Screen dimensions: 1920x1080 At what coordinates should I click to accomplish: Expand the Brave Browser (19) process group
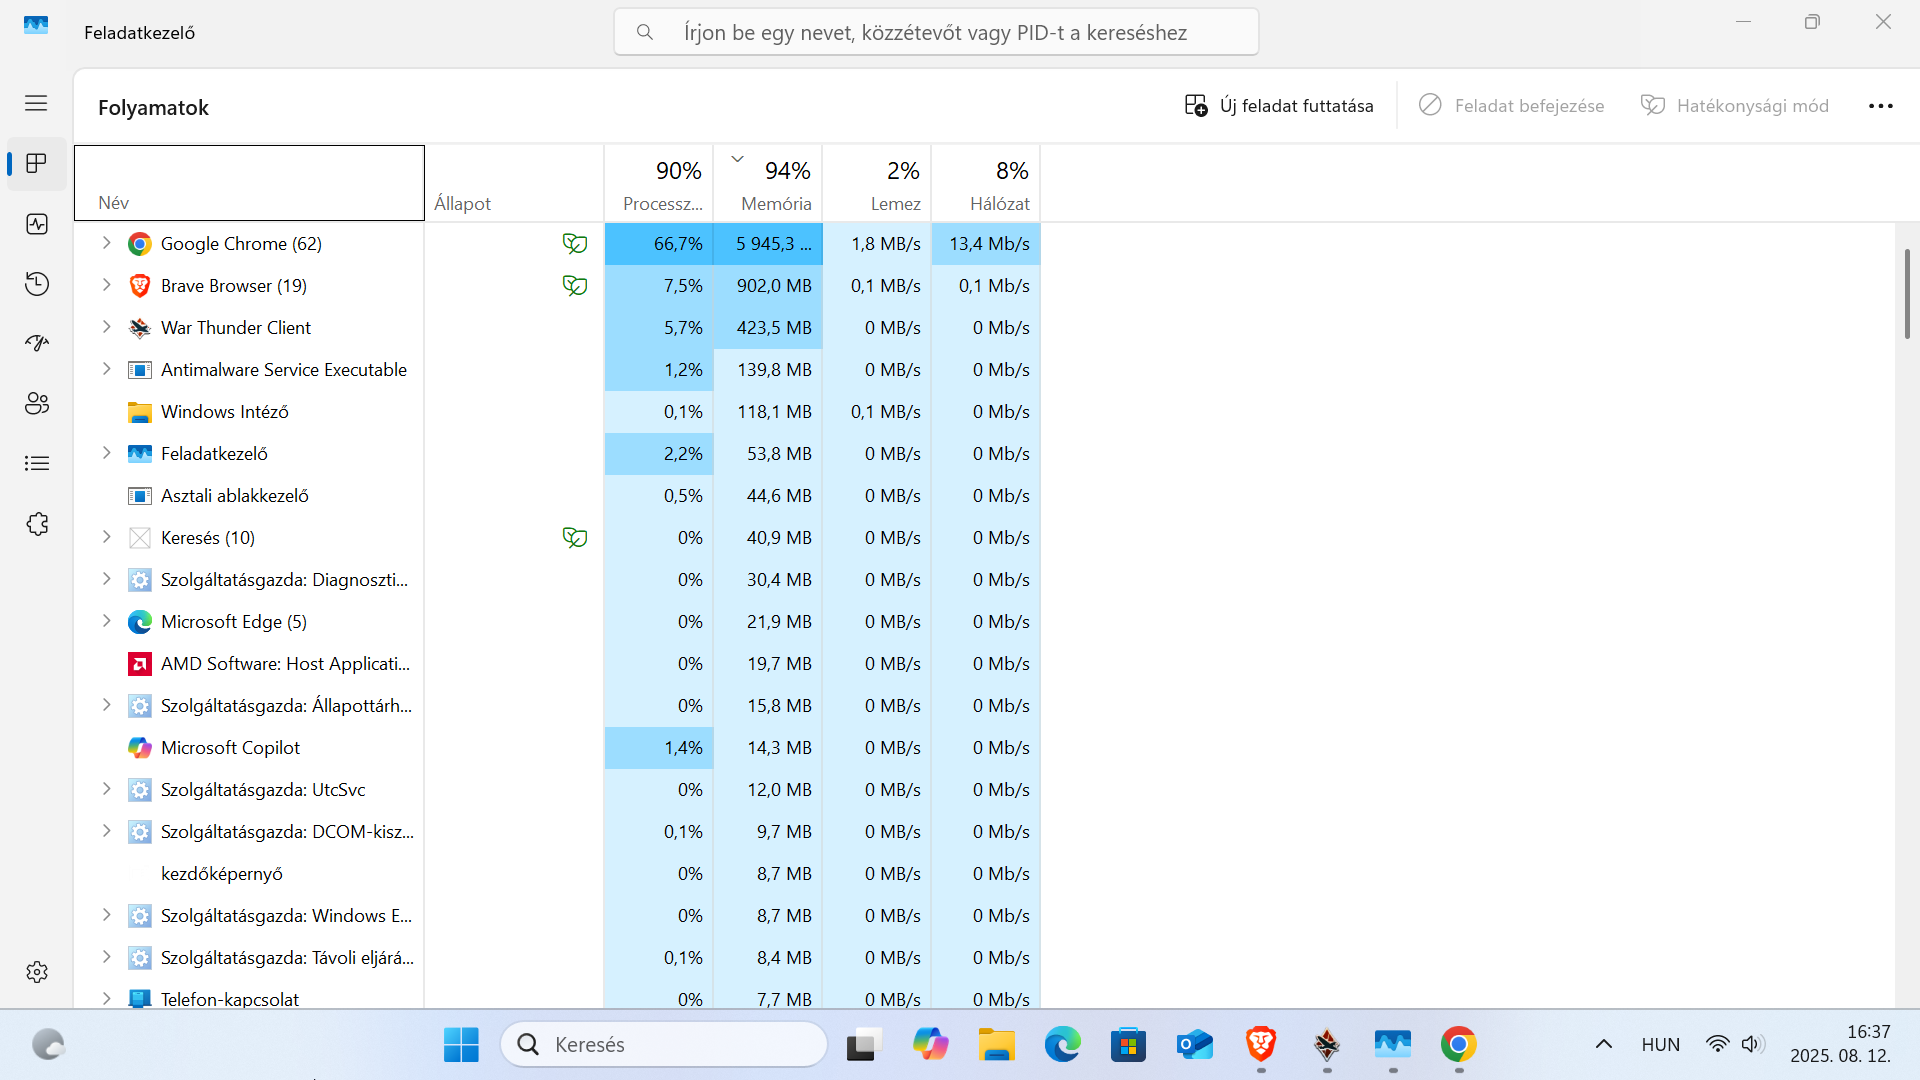pyautogui.click(x=106, y=285)
